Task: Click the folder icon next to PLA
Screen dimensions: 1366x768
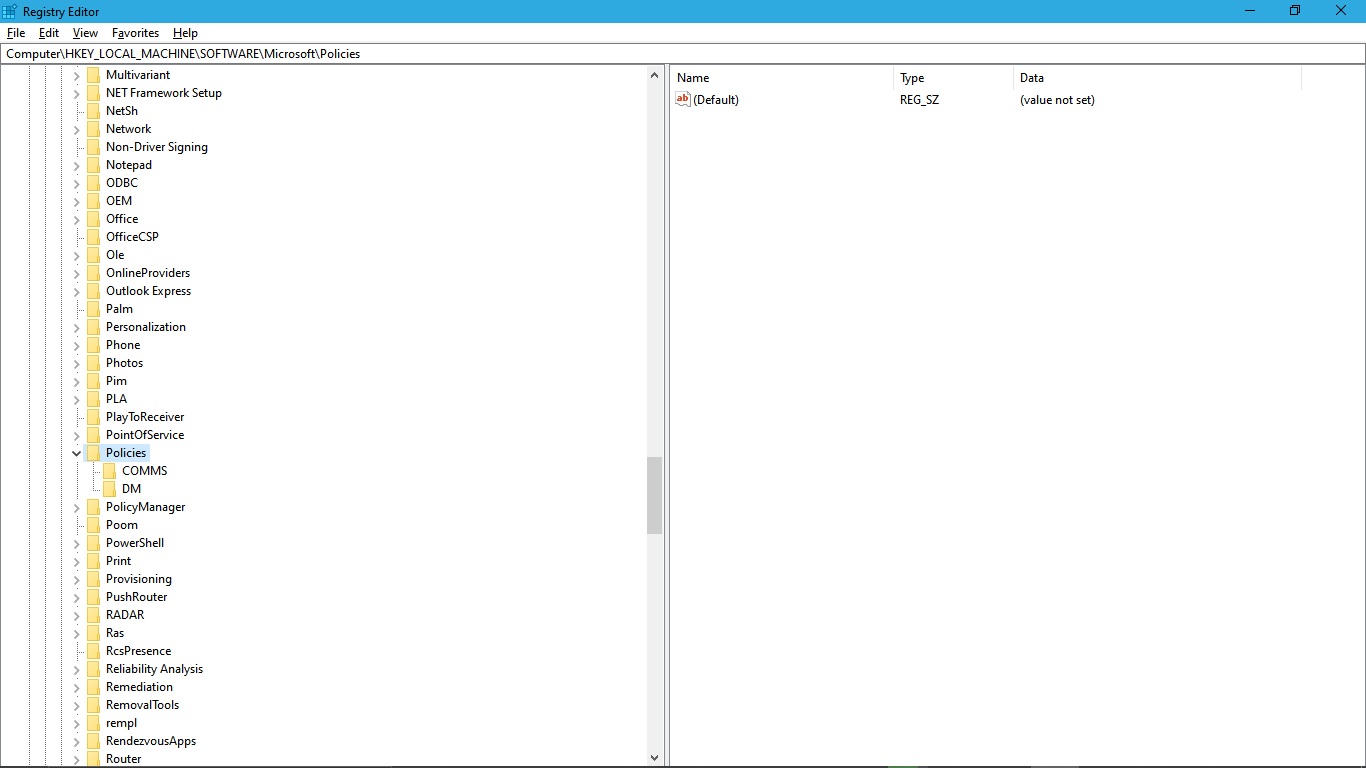Action: coord(93,399)
